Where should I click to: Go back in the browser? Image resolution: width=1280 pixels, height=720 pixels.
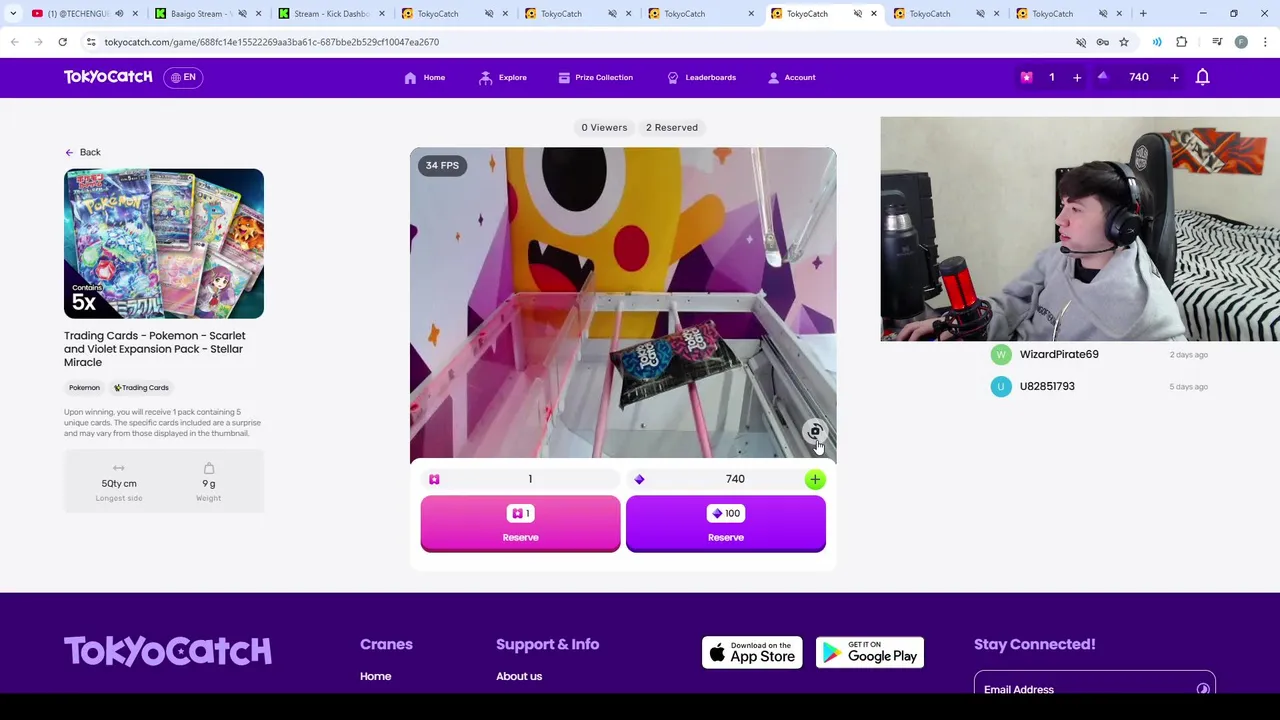pos(15,42)
